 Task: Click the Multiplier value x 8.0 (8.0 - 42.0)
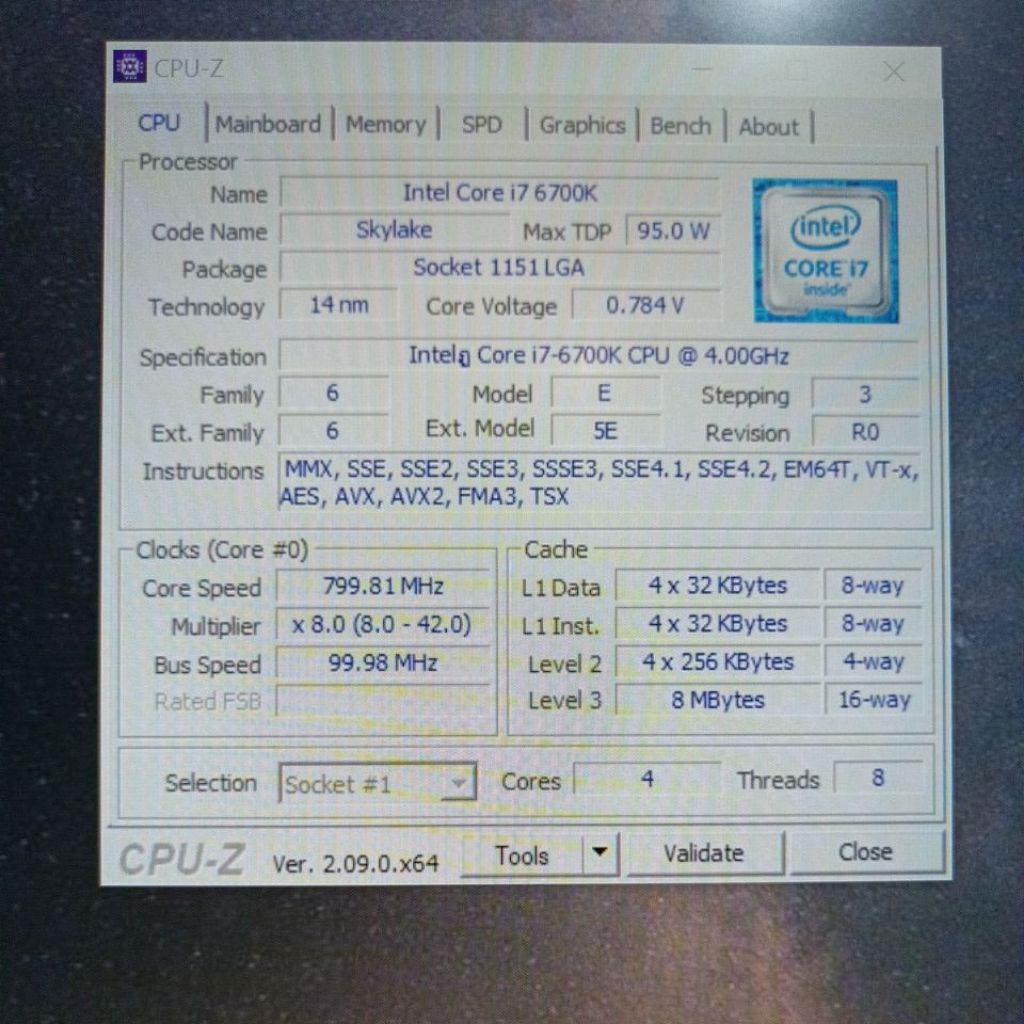[383, 624]
